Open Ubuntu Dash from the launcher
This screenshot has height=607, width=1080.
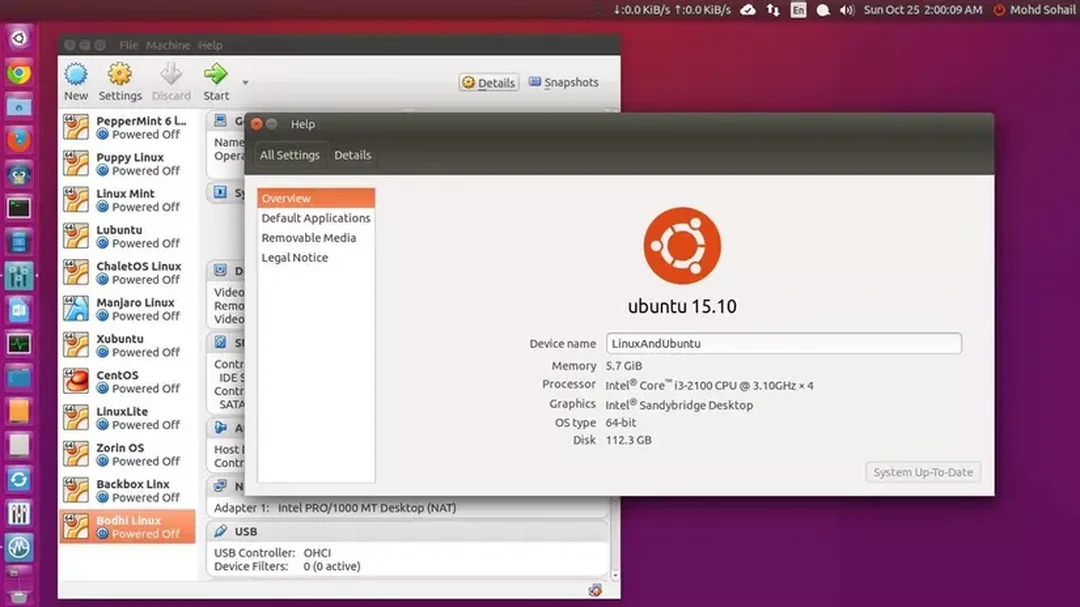19,38
